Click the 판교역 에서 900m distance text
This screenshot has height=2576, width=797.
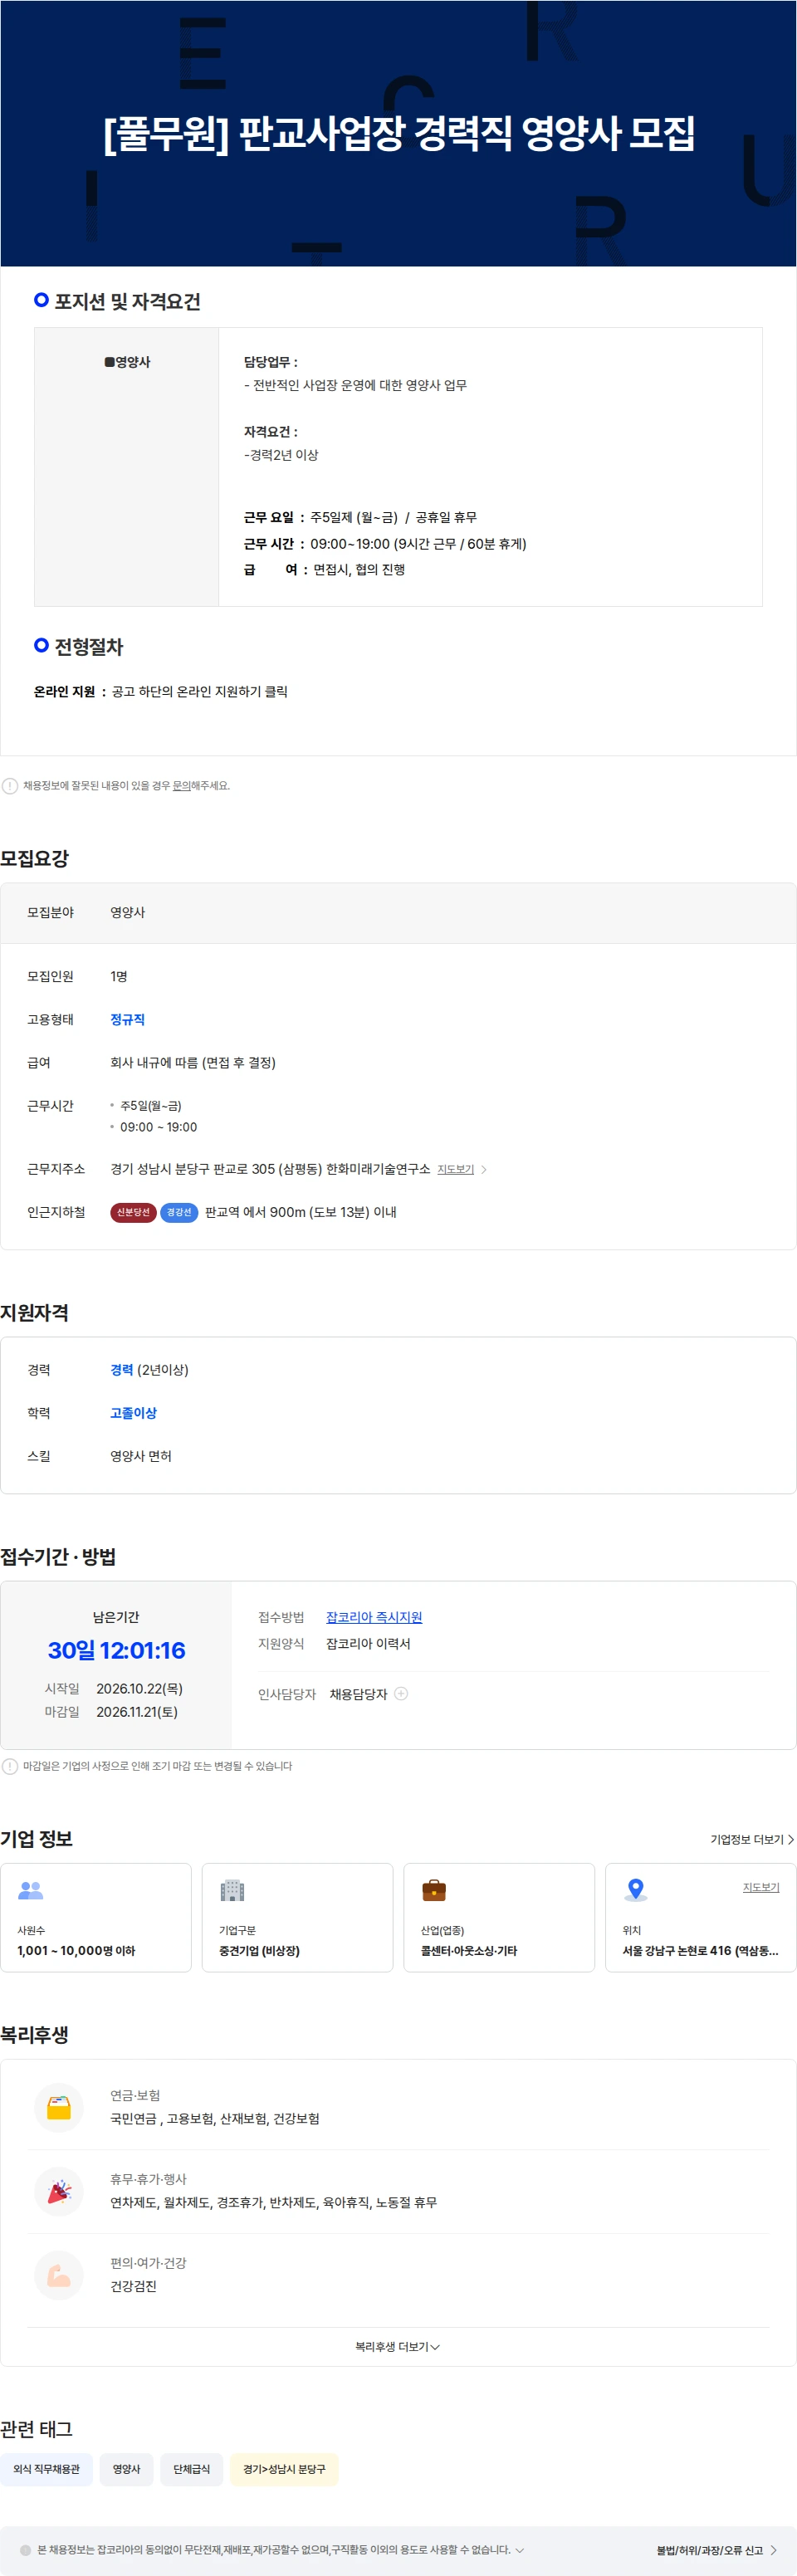click(301, 1213)
